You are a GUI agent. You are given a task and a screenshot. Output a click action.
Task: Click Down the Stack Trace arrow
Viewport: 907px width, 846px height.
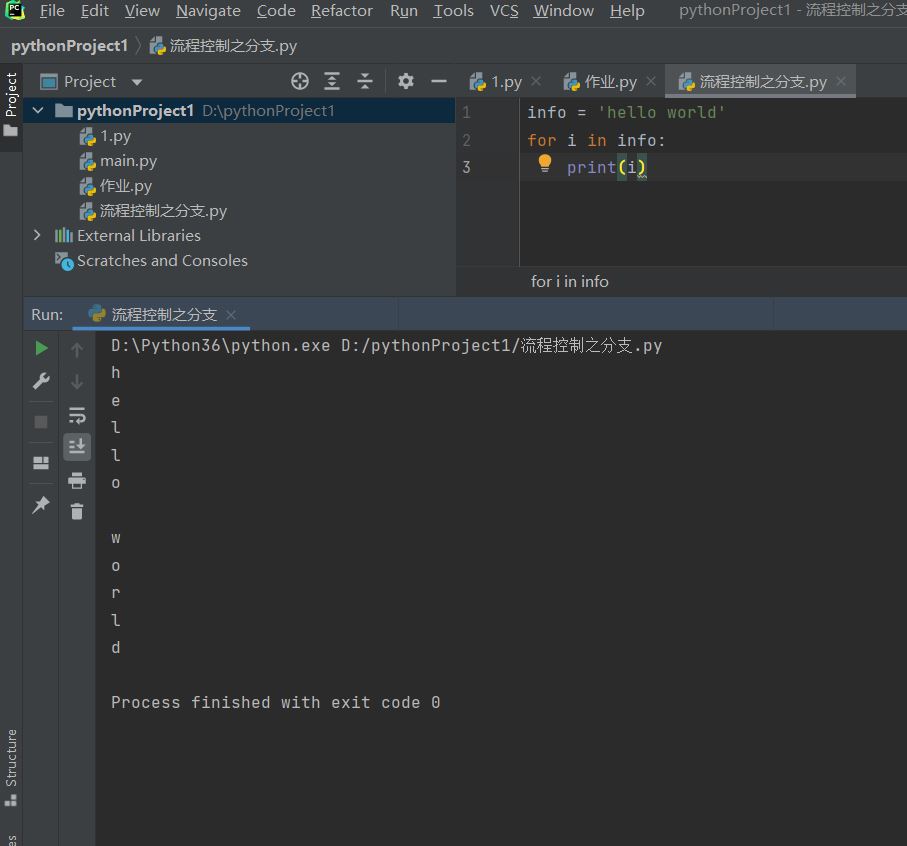77,382
